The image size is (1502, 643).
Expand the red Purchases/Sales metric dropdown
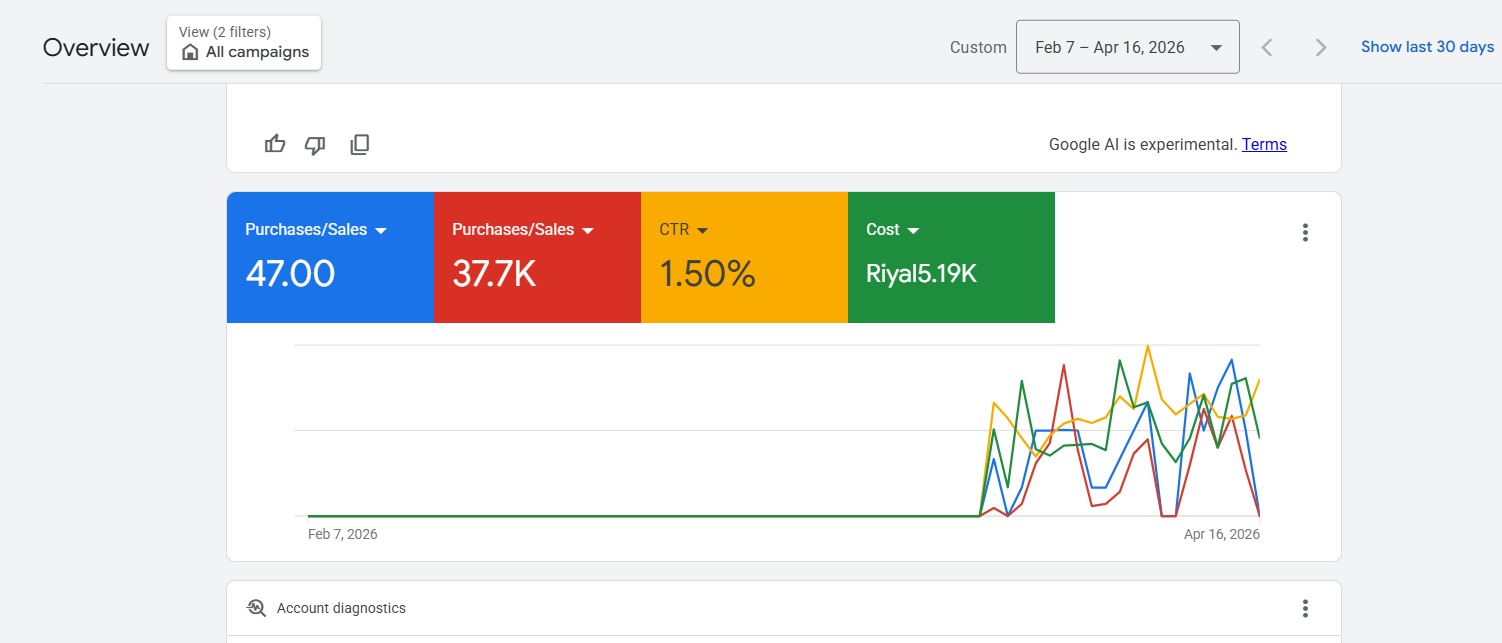pos(587,231)
